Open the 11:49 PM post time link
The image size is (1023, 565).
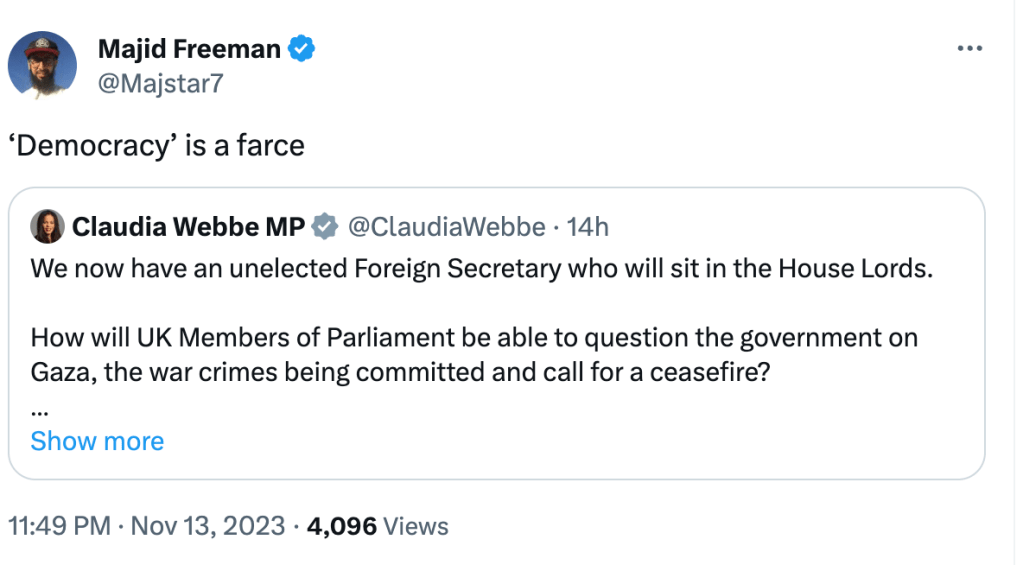click(x=59, y=526)
